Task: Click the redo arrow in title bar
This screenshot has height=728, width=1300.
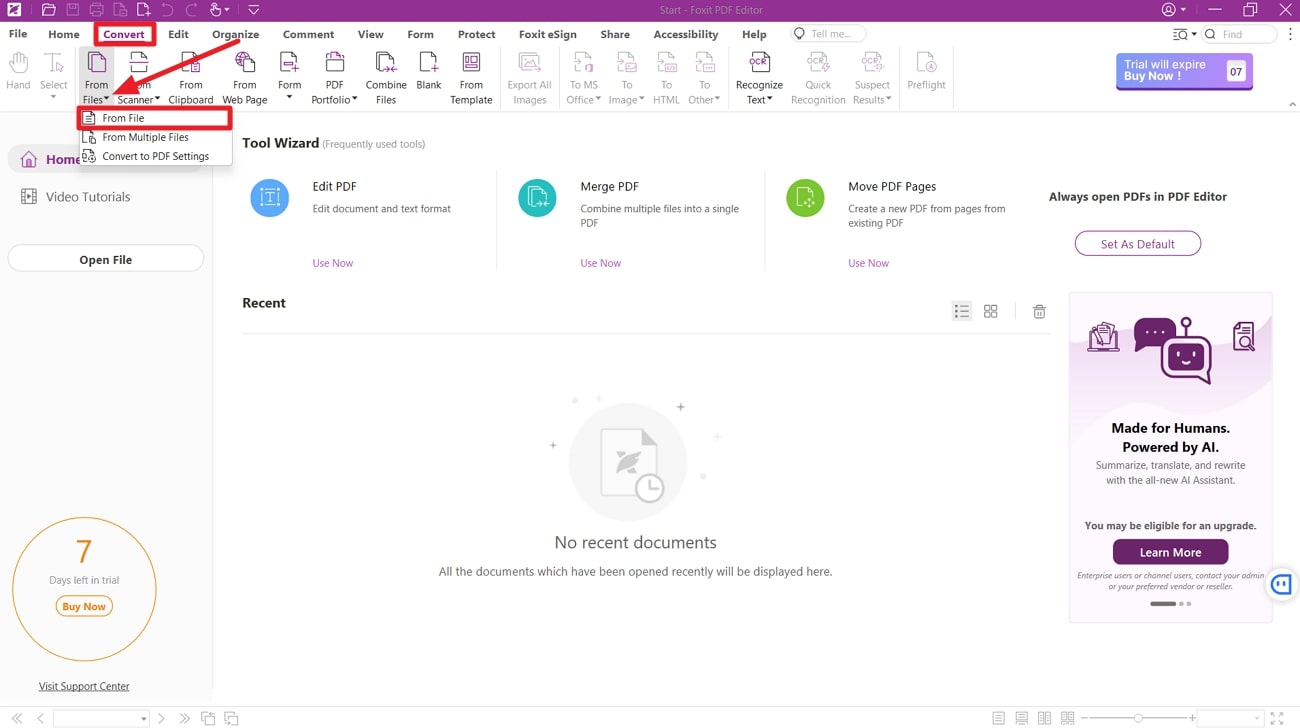Action: coord(190,10)
